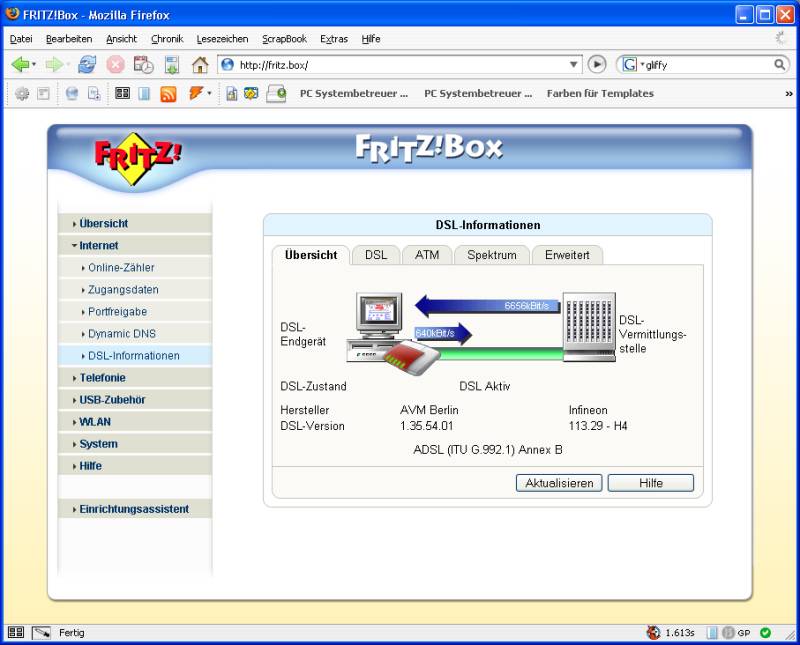800x645 pixels.
Task: Click the four-pane icon in the status bar
Action: 16,632
